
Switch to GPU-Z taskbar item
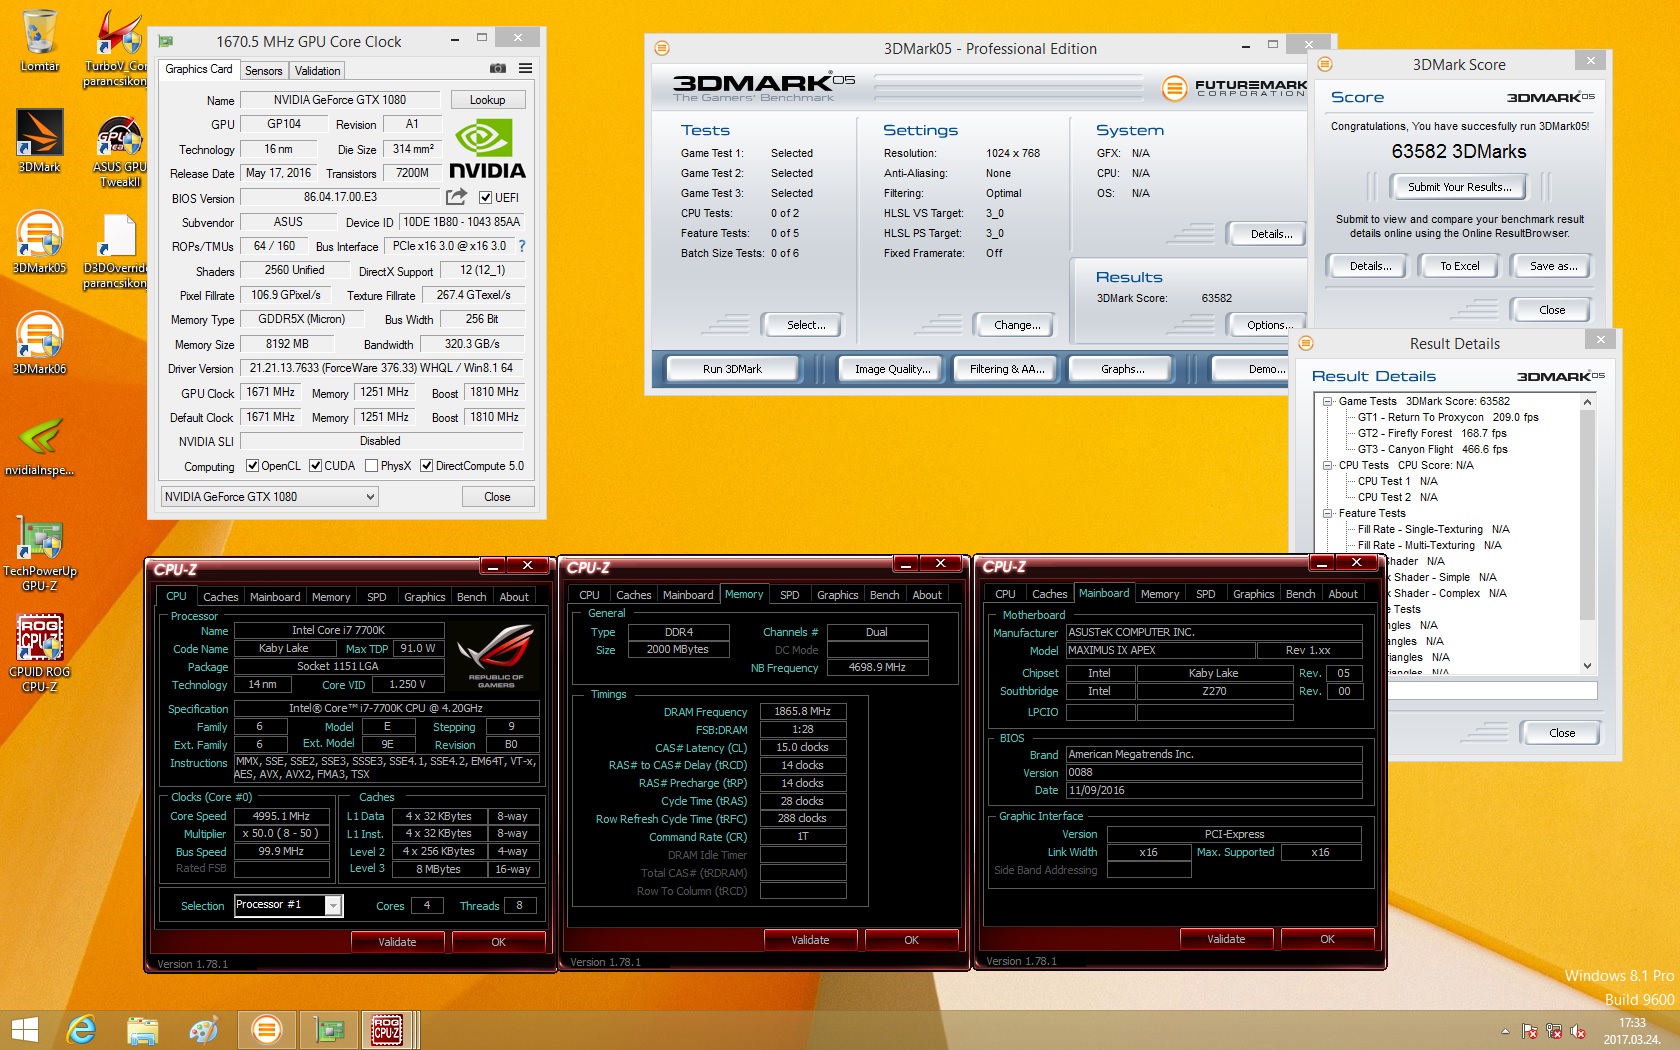tap(329, 1029)
